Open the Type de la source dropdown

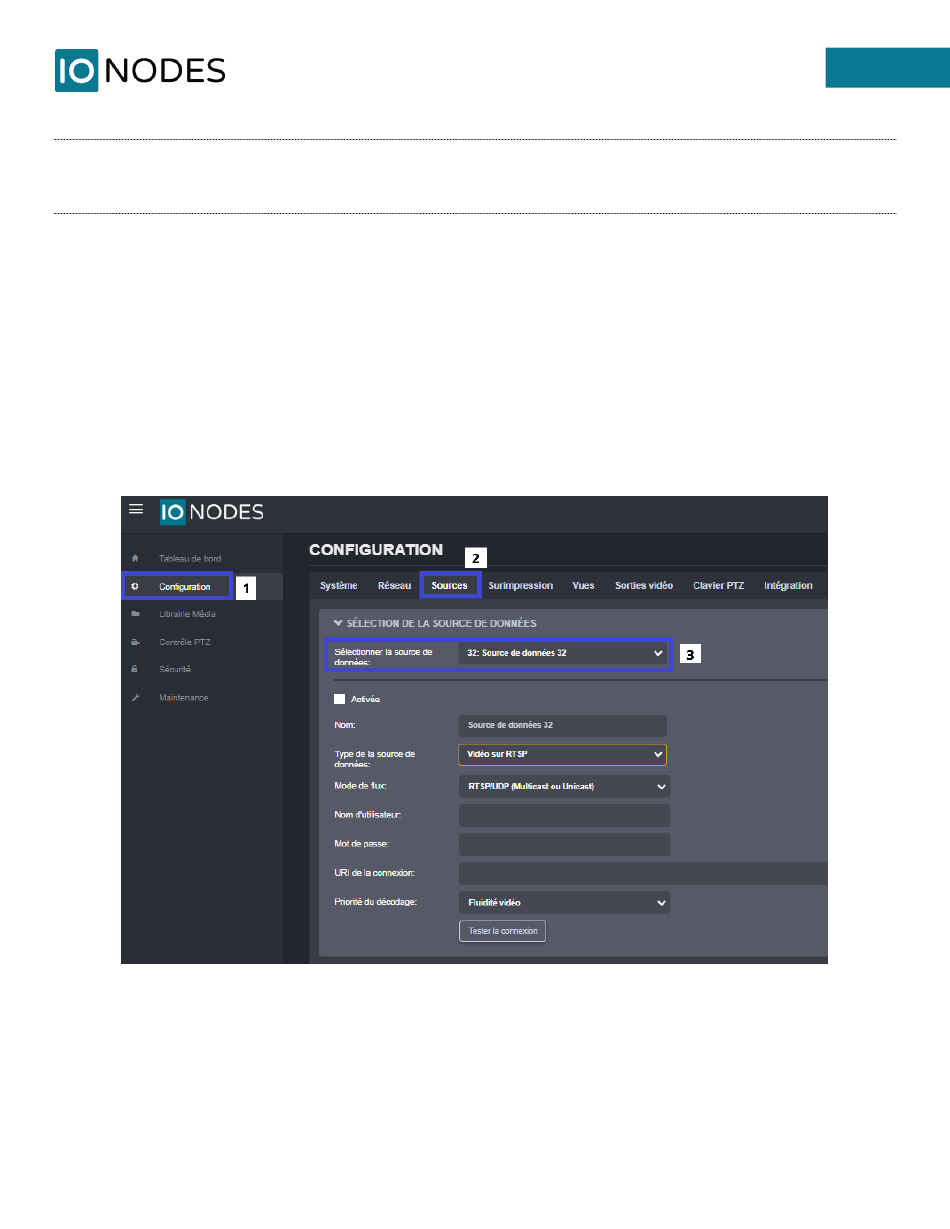click(x=562, y=754)
